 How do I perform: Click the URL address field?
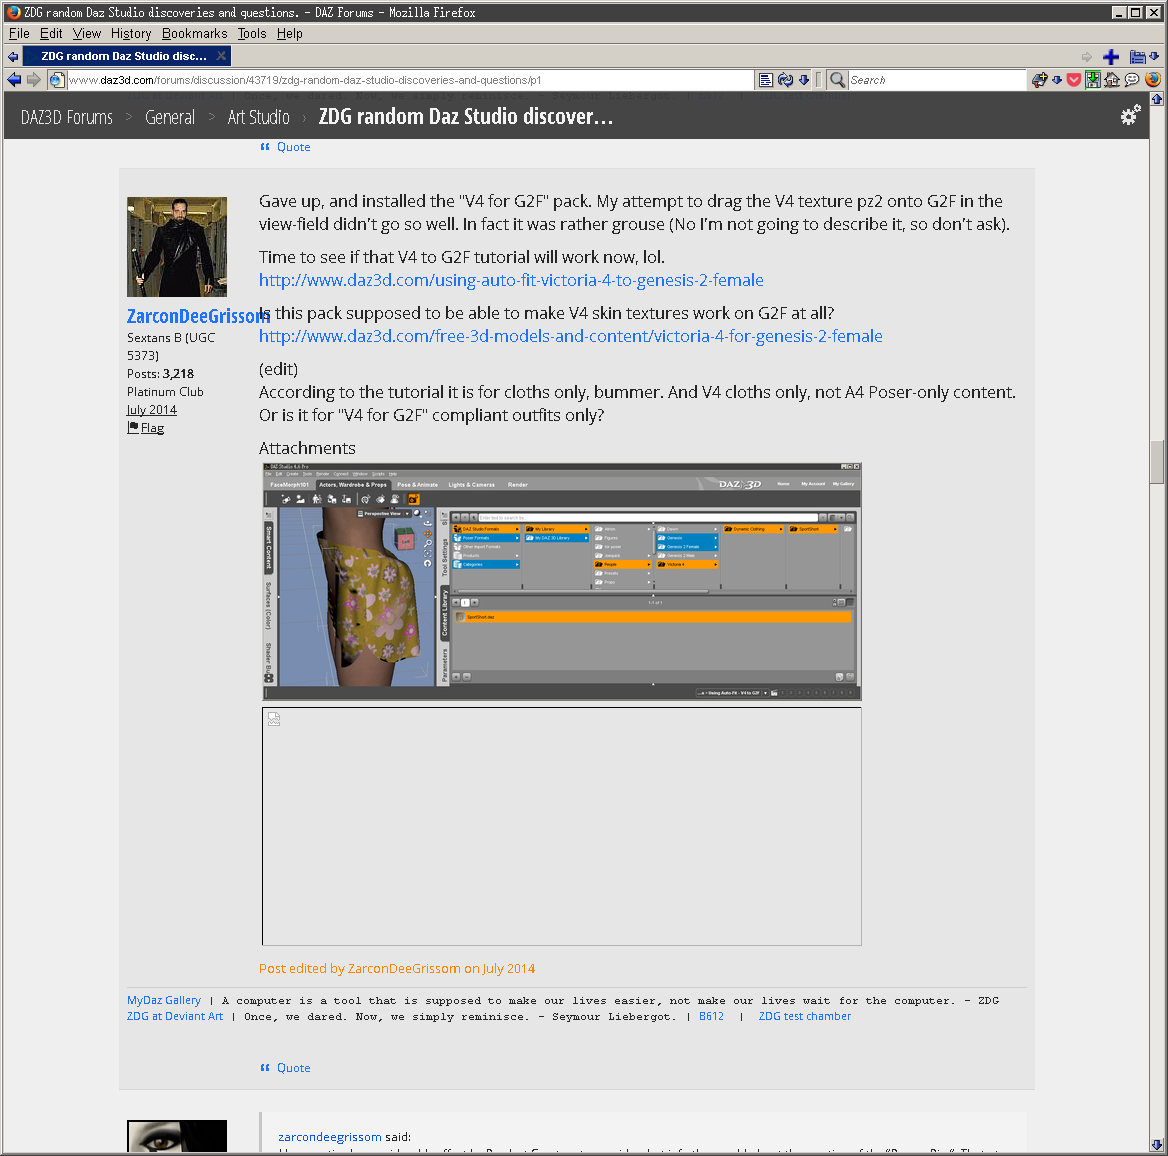pyautogui.click(x=410, y=80)
